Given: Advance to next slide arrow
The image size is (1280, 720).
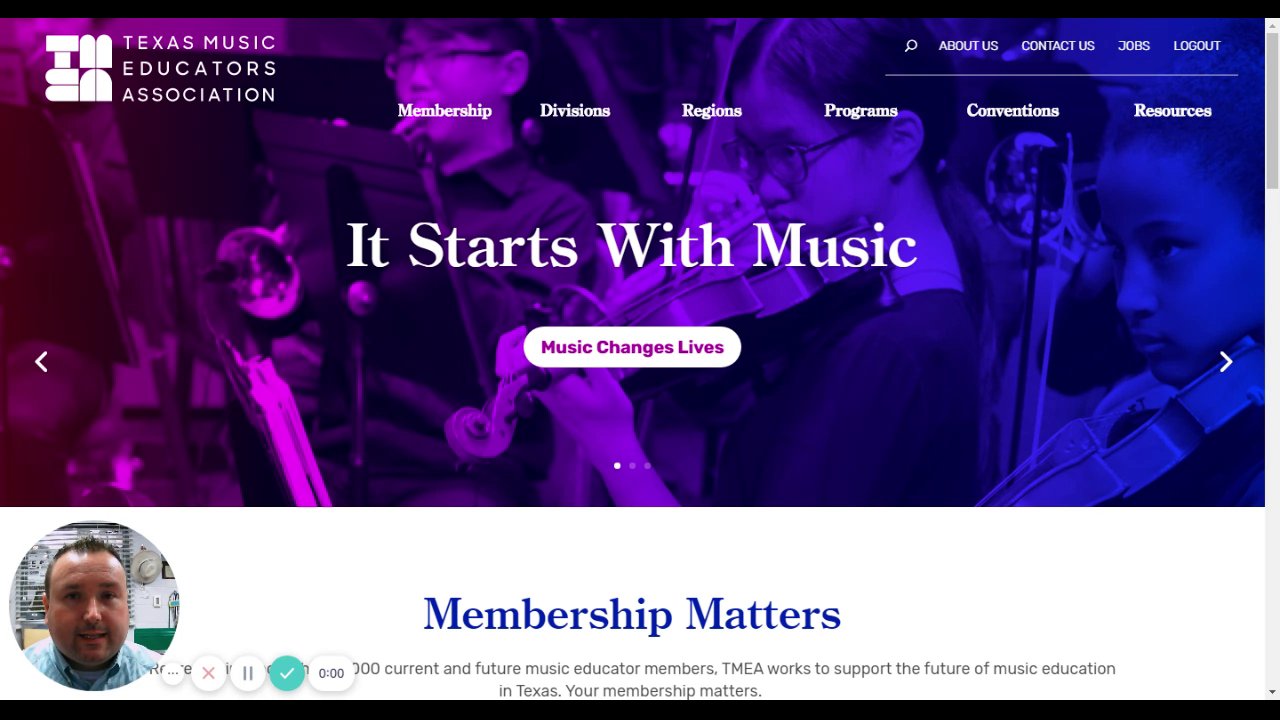Looking at the screenshot, I should [x=1226, y=362].
